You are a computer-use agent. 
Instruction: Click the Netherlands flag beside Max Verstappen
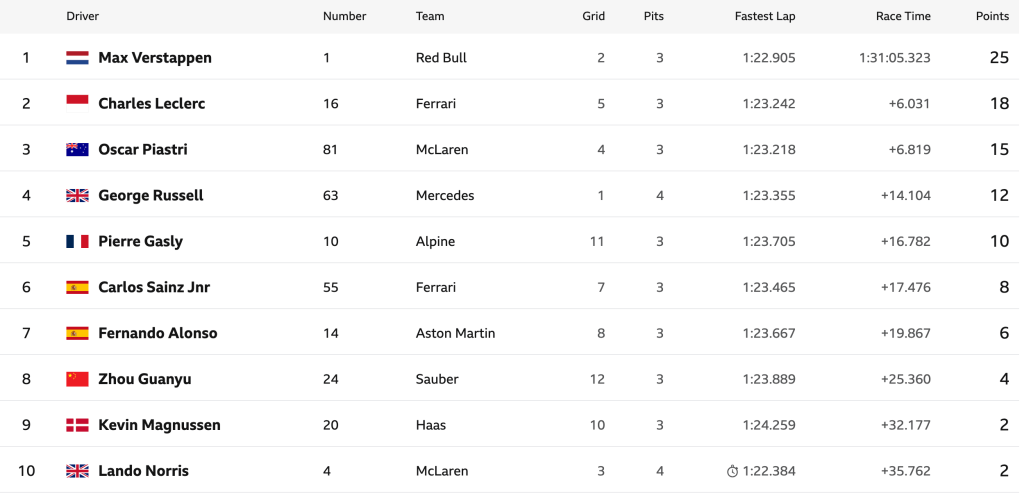[x=77, y=58]
